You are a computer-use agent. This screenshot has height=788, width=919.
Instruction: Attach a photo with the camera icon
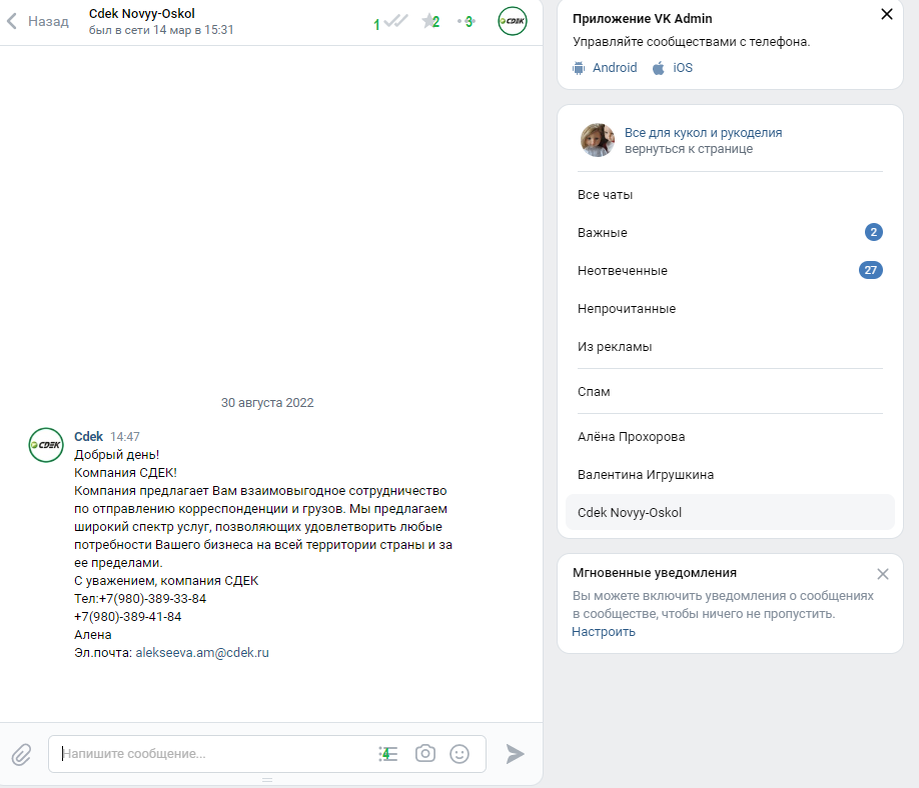point(425,754)
